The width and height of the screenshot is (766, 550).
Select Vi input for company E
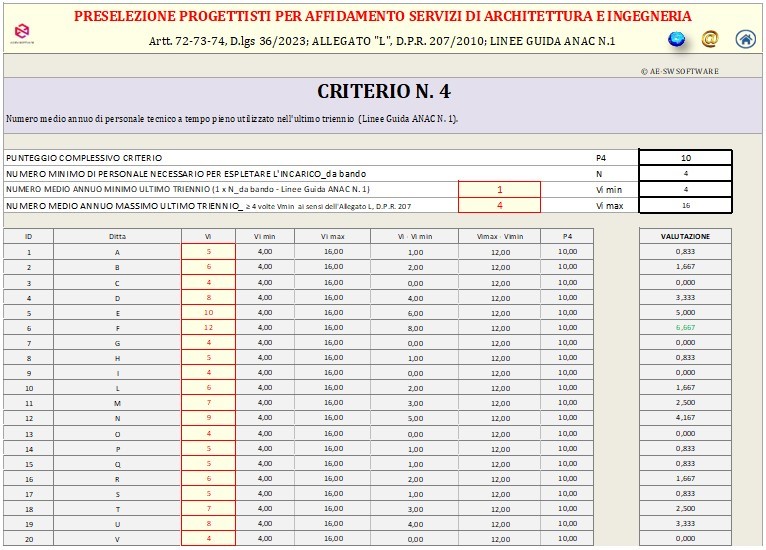pyautogui.click(x=208, y=312)
